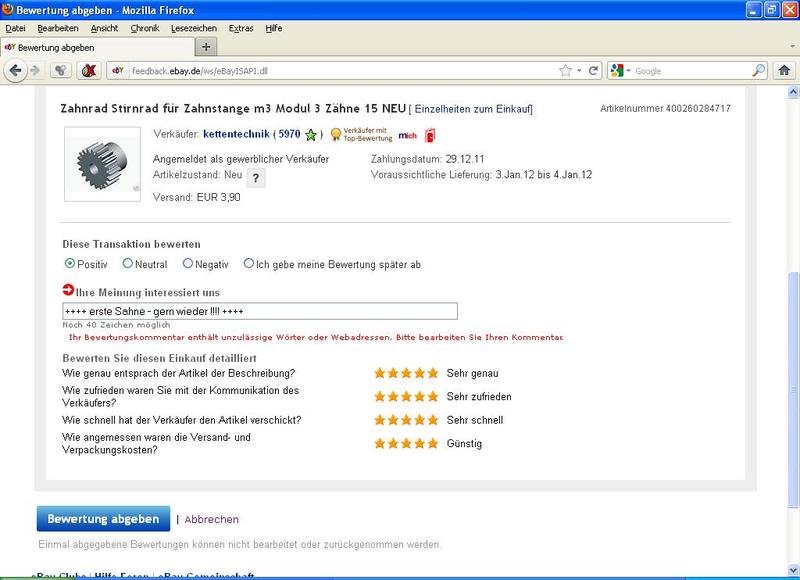Open the list-all-tabs dropdown arrow
Screen dimensions: 800x580
(x=792, y=47)
